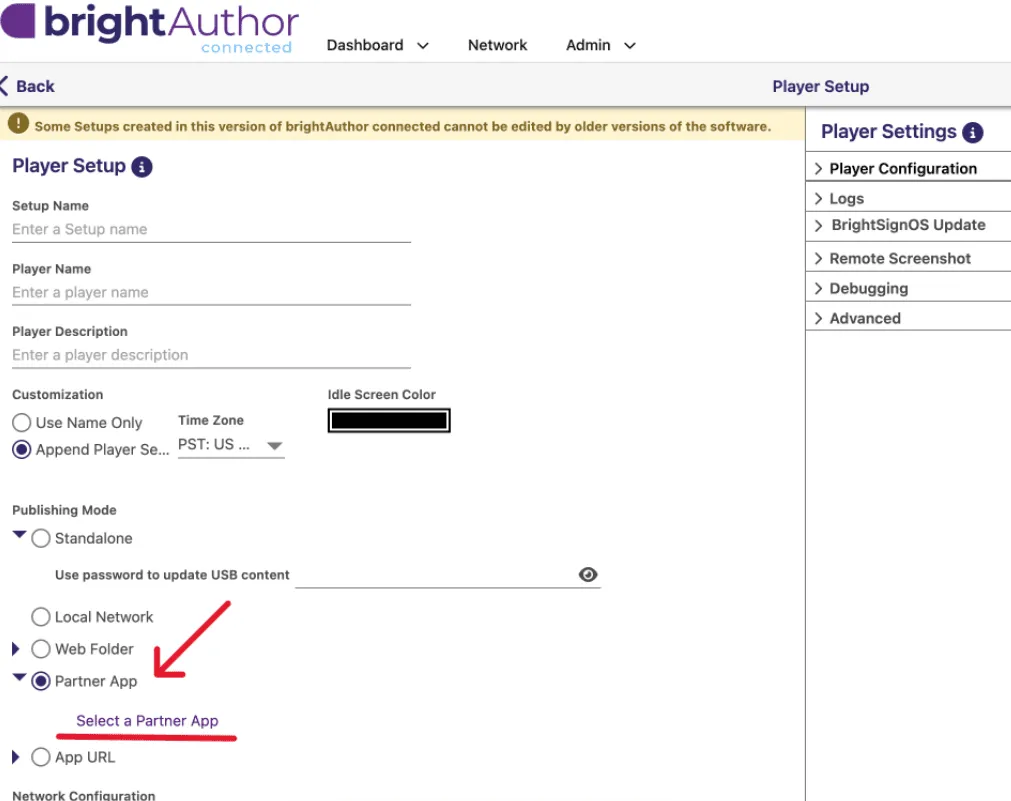Expand the Remote Screenshot section
The width and height of the screenshot is (1011, 801).
(900, 258)
